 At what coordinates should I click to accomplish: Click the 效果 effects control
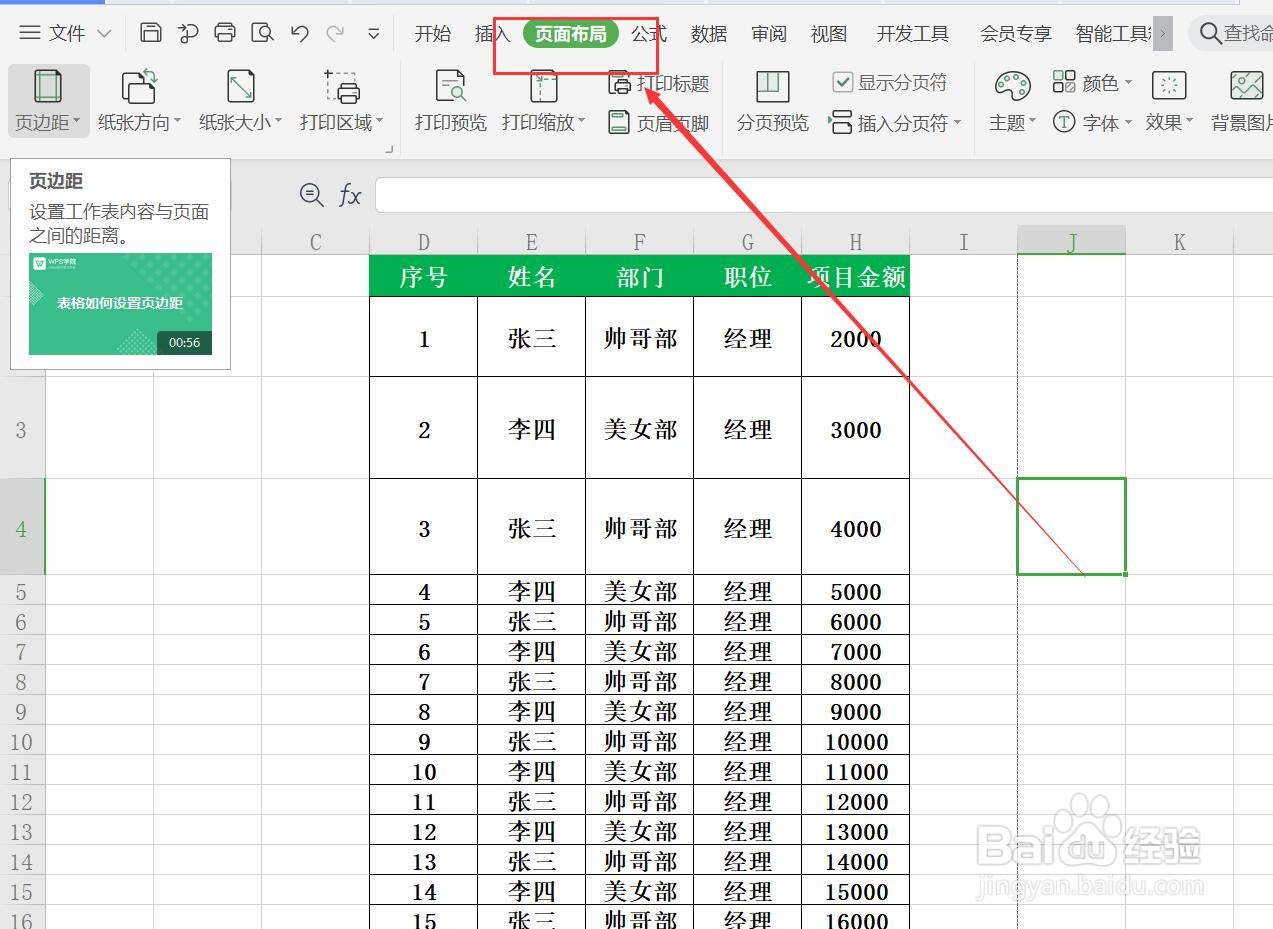click(x=1168, y=122)
